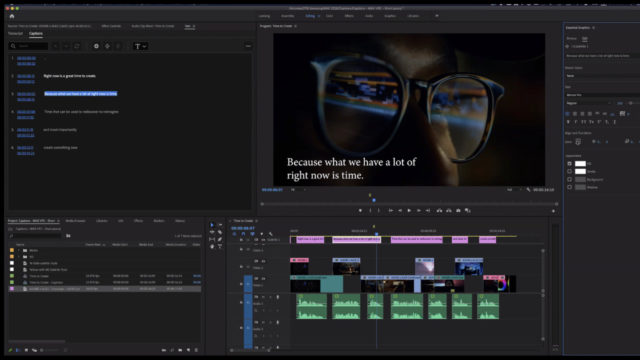The height and width of the screenshot is (360, 640).
Task: Open the Text panel options menu (three dots)
Action: click(x=248, y=46)
